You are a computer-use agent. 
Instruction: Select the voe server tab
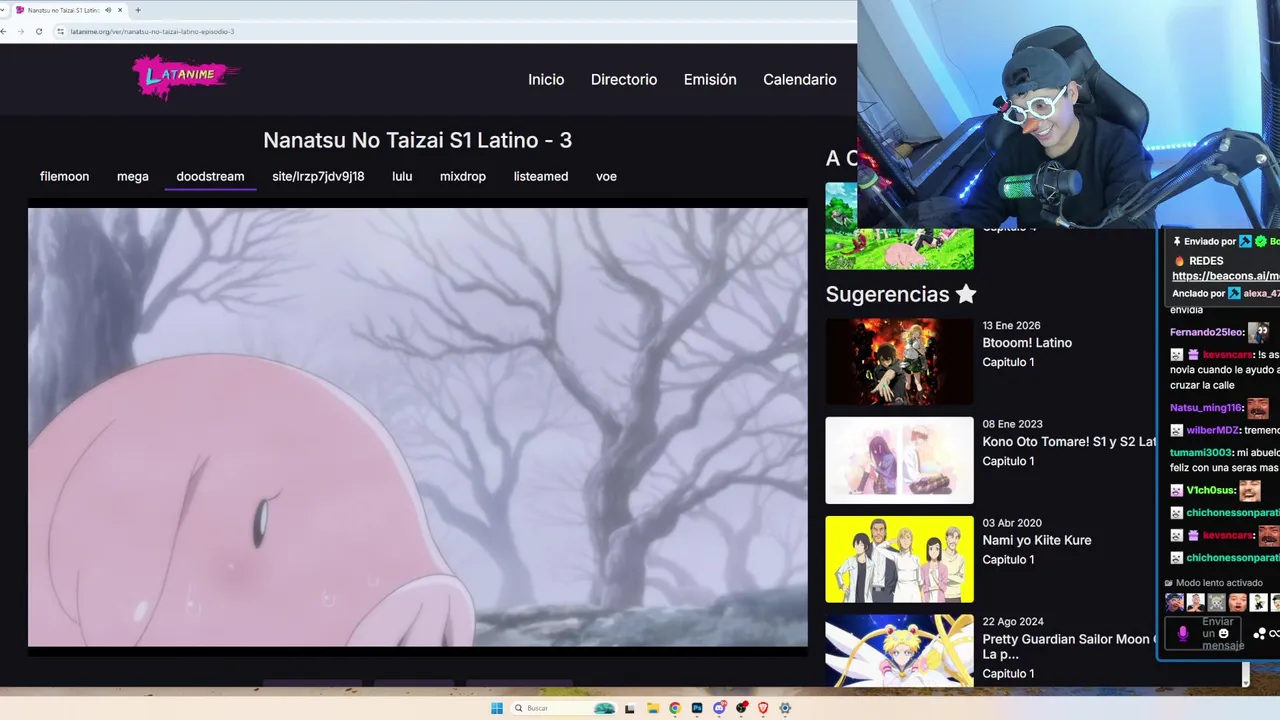pyautogui.click(x=606, y=176)
